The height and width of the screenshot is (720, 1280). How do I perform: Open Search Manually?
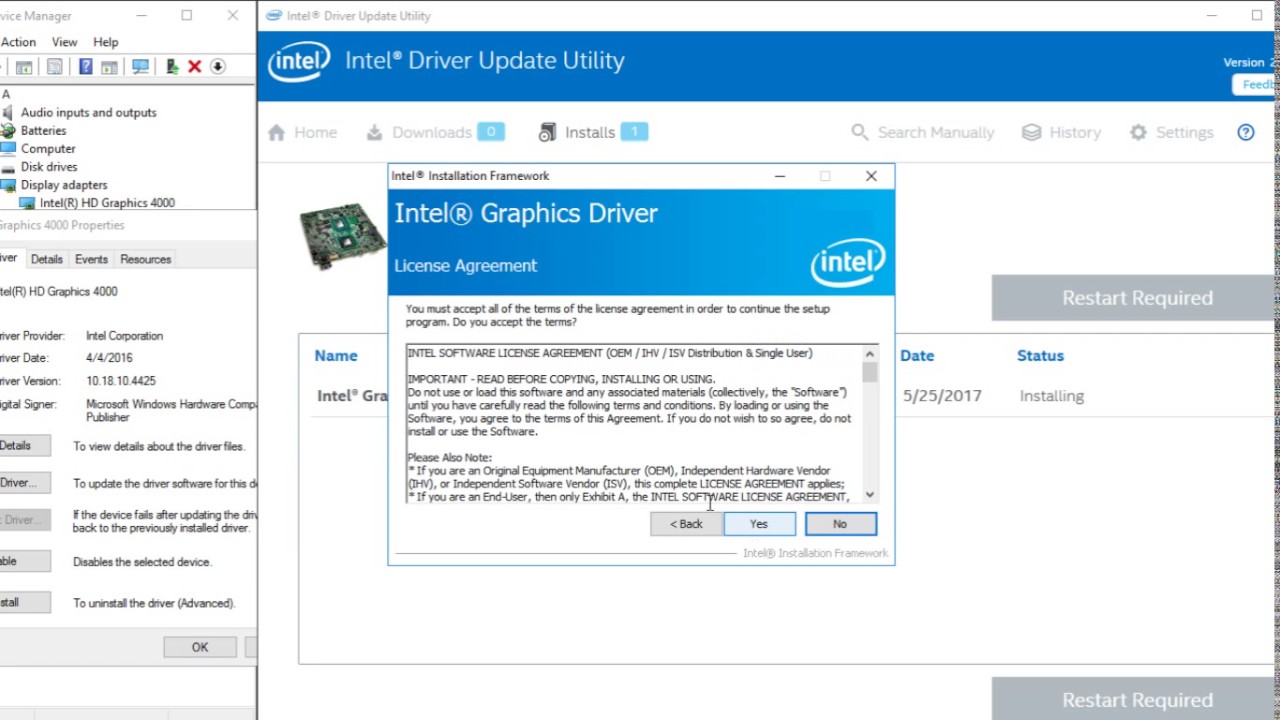(x=922, y=132)
